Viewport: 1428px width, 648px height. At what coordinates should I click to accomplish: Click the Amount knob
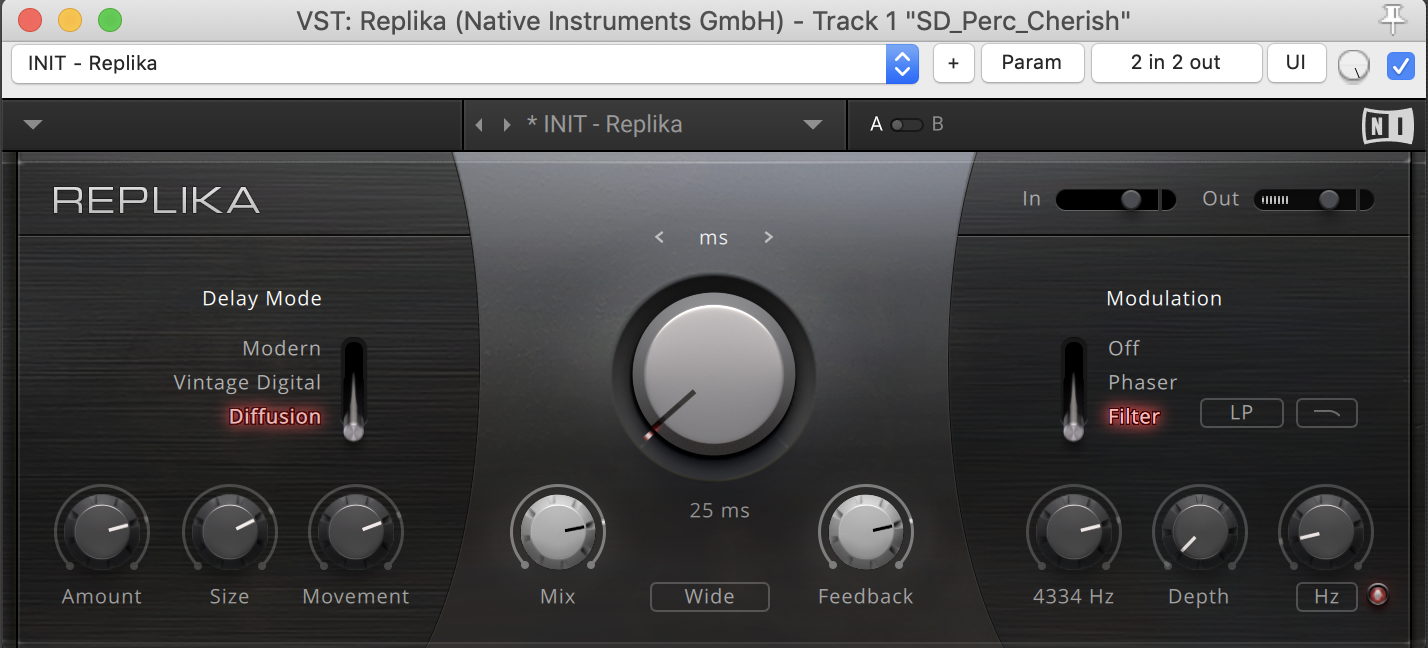pos(102,531)
